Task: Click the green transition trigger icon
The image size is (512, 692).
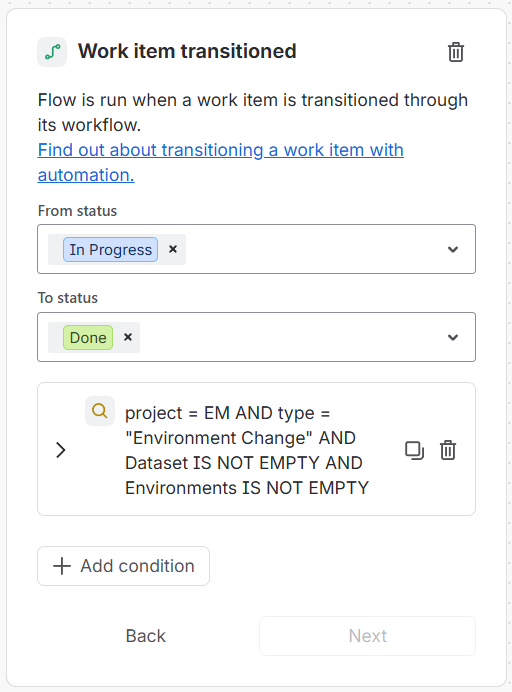Action: [52, 52]
